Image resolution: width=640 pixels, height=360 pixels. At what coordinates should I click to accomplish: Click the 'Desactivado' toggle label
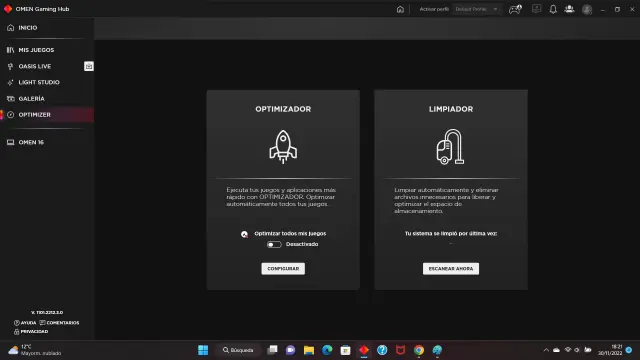click(x=302, y=244)
